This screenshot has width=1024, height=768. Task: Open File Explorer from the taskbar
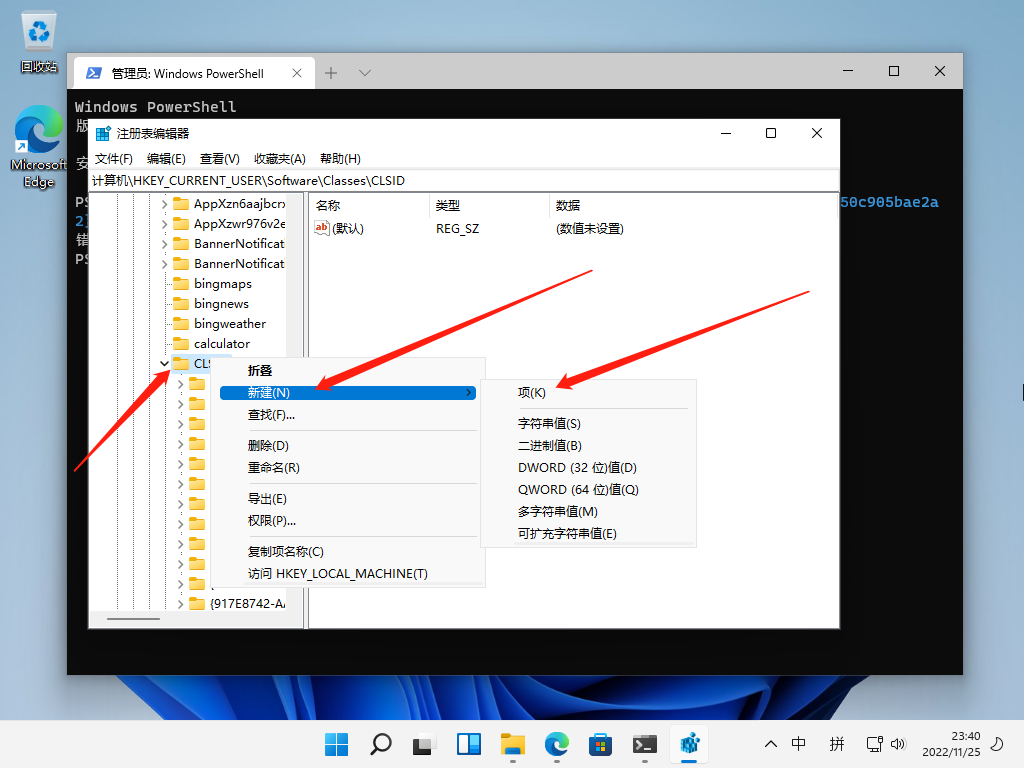point(513,744)
